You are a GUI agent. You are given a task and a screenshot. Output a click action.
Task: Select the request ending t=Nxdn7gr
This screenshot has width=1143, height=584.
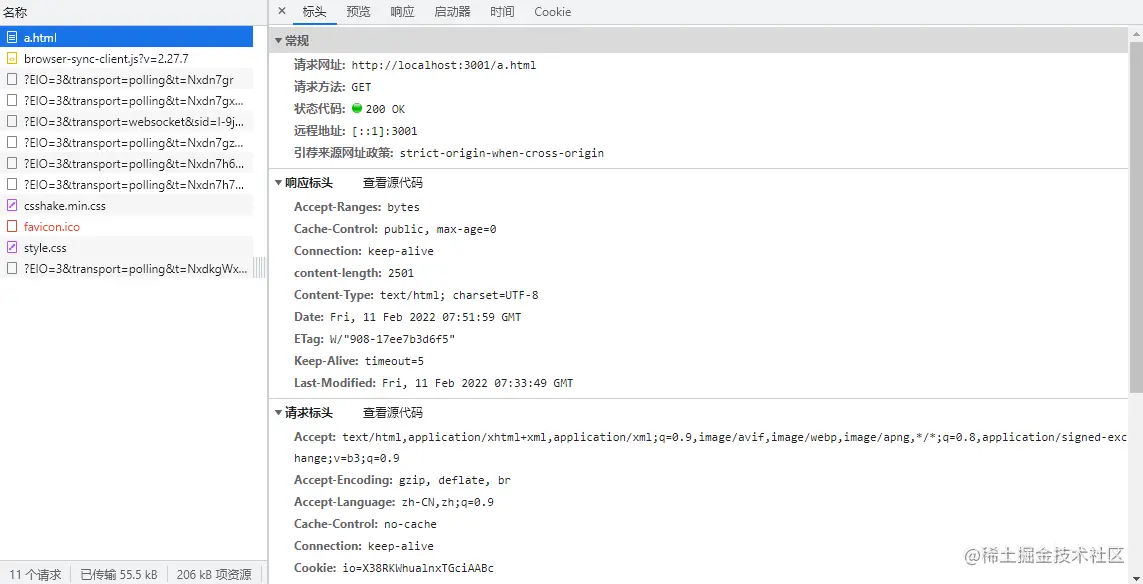pyautogui.click(x=127, y=79)
